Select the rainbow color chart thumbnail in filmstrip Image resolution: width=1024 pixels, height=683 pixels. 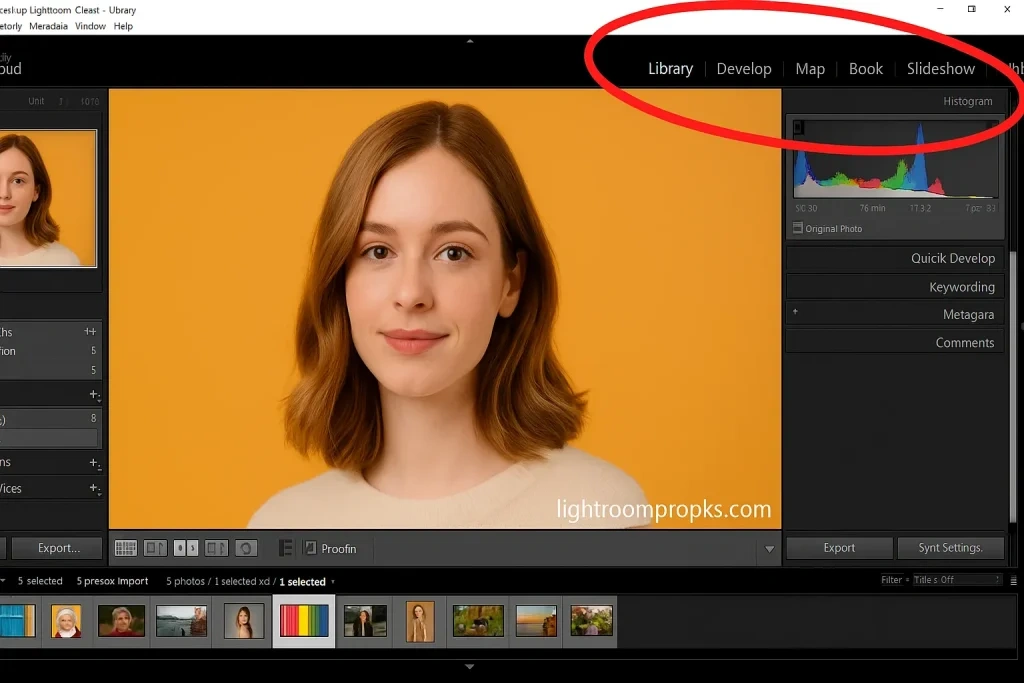click(302, 620)
